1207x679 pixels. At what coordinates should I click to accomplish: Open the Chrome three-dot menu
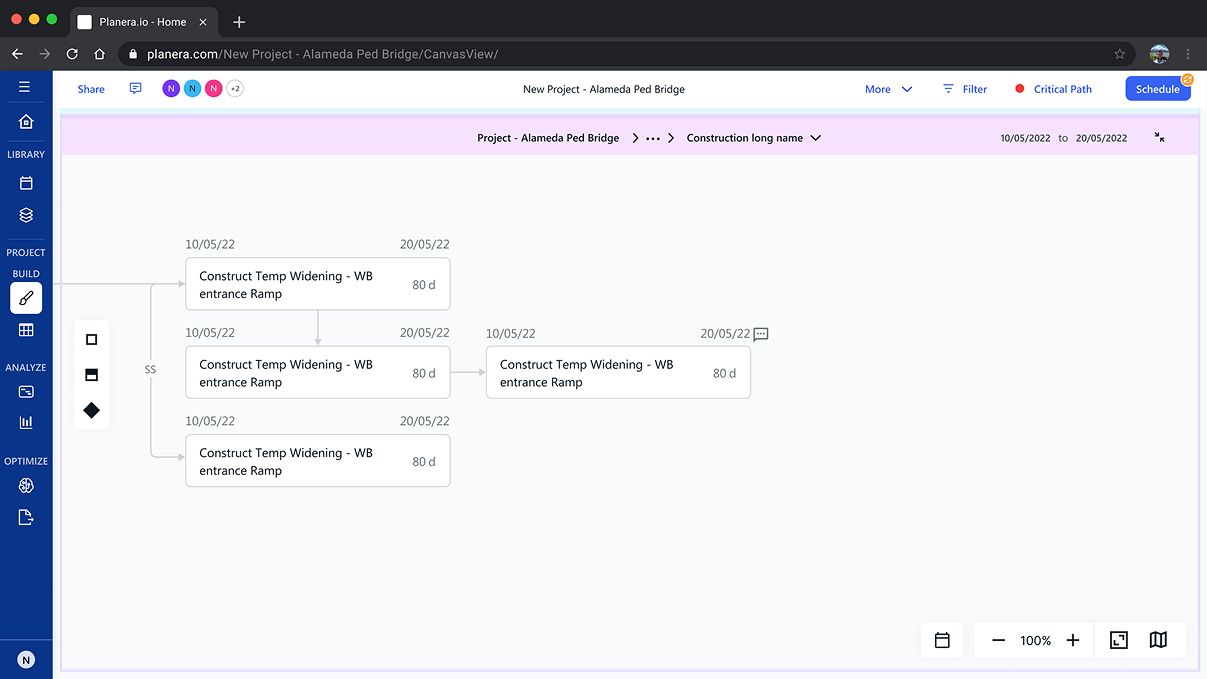1188,54
